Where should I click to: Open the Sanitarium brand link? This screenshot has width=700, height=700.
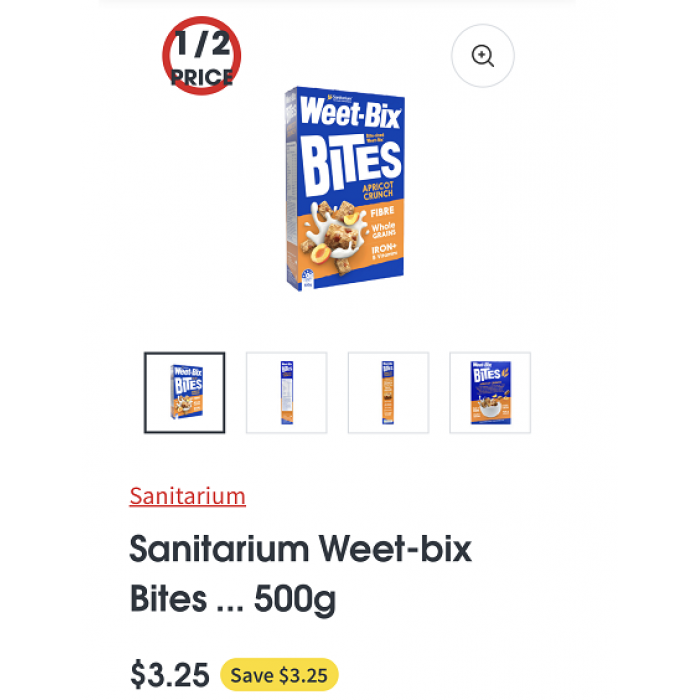[187, 496]
